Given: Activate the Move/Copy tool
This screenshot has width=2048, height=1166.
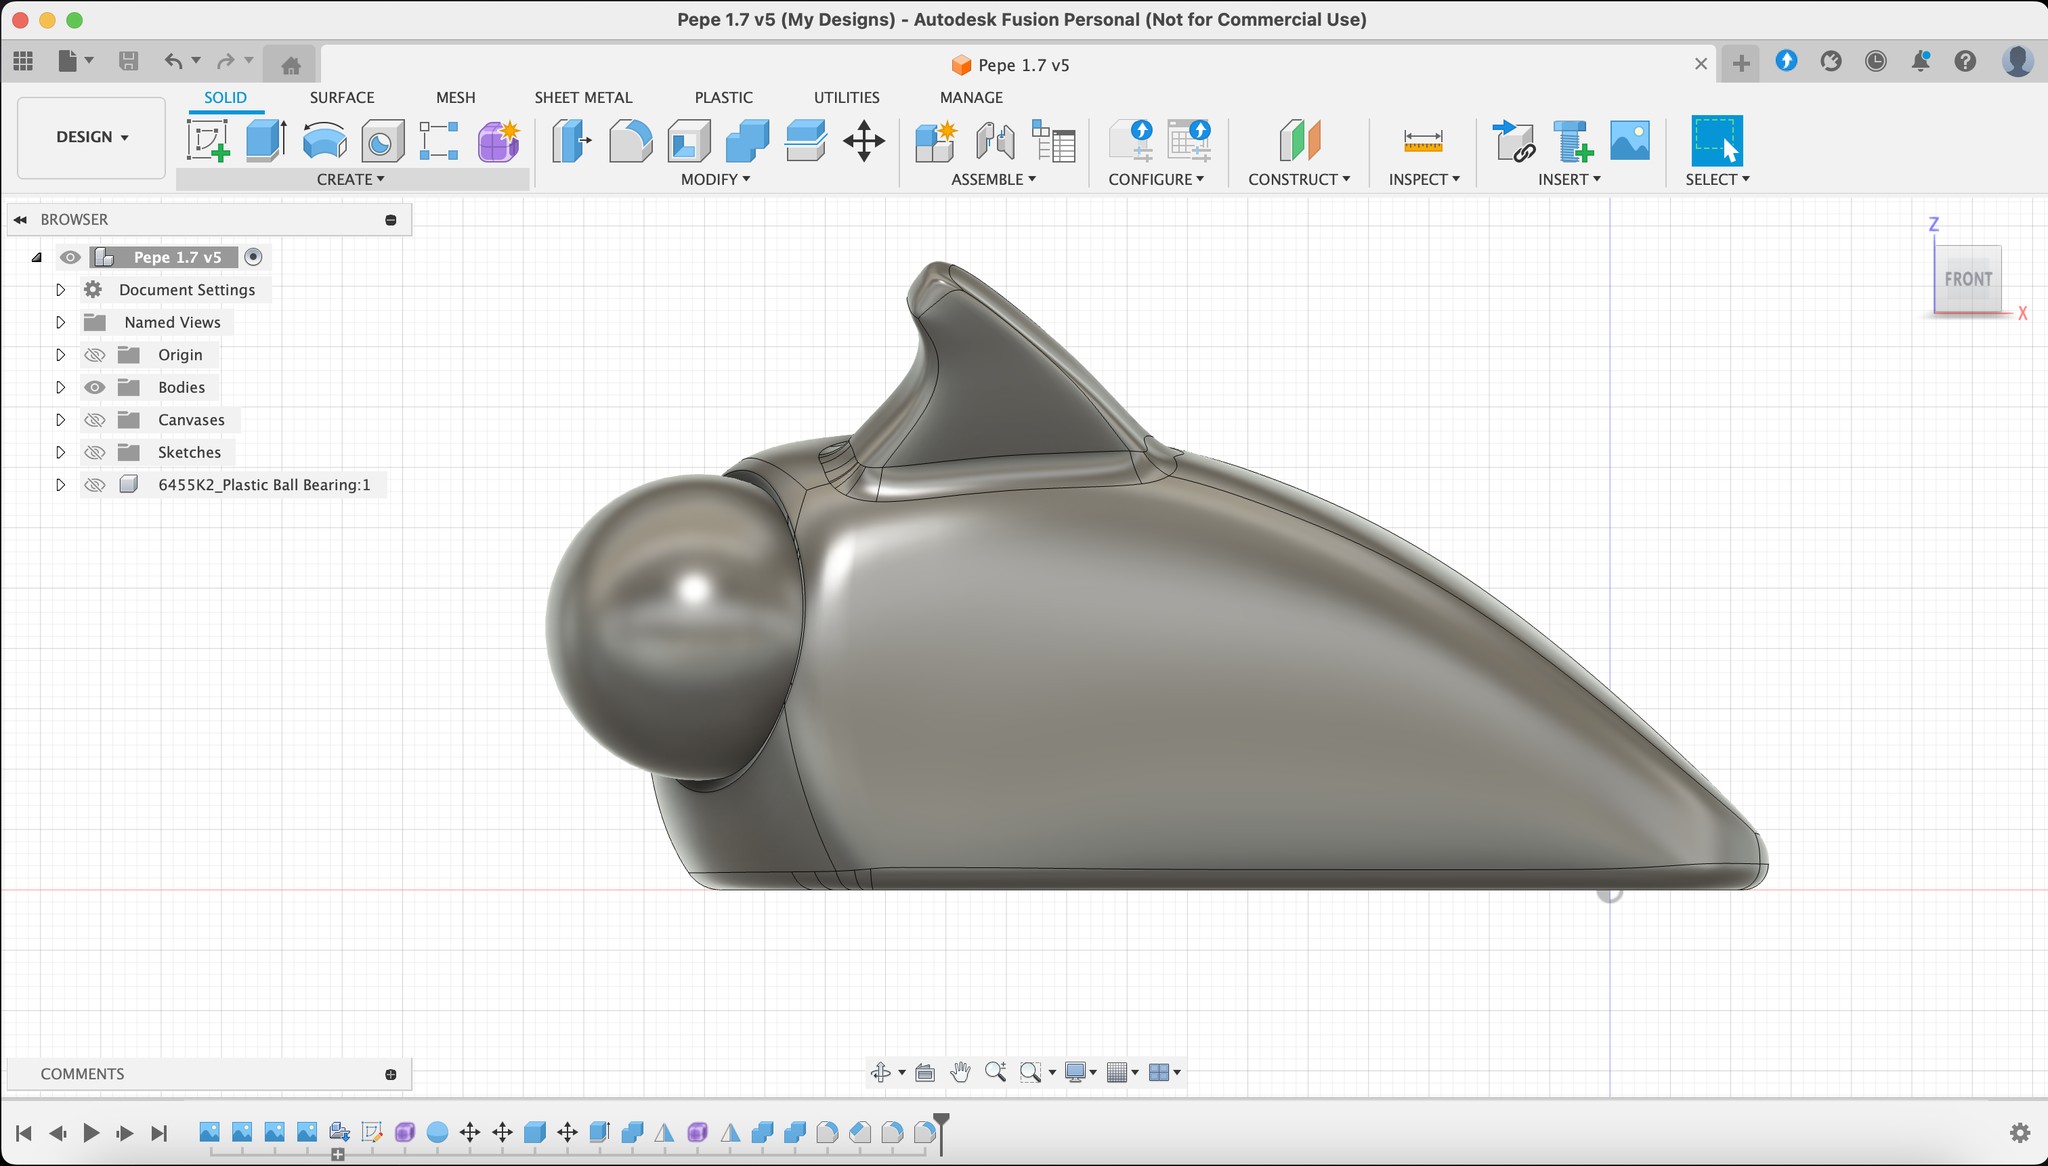Looking at the screenshot, I should (864, 140).
